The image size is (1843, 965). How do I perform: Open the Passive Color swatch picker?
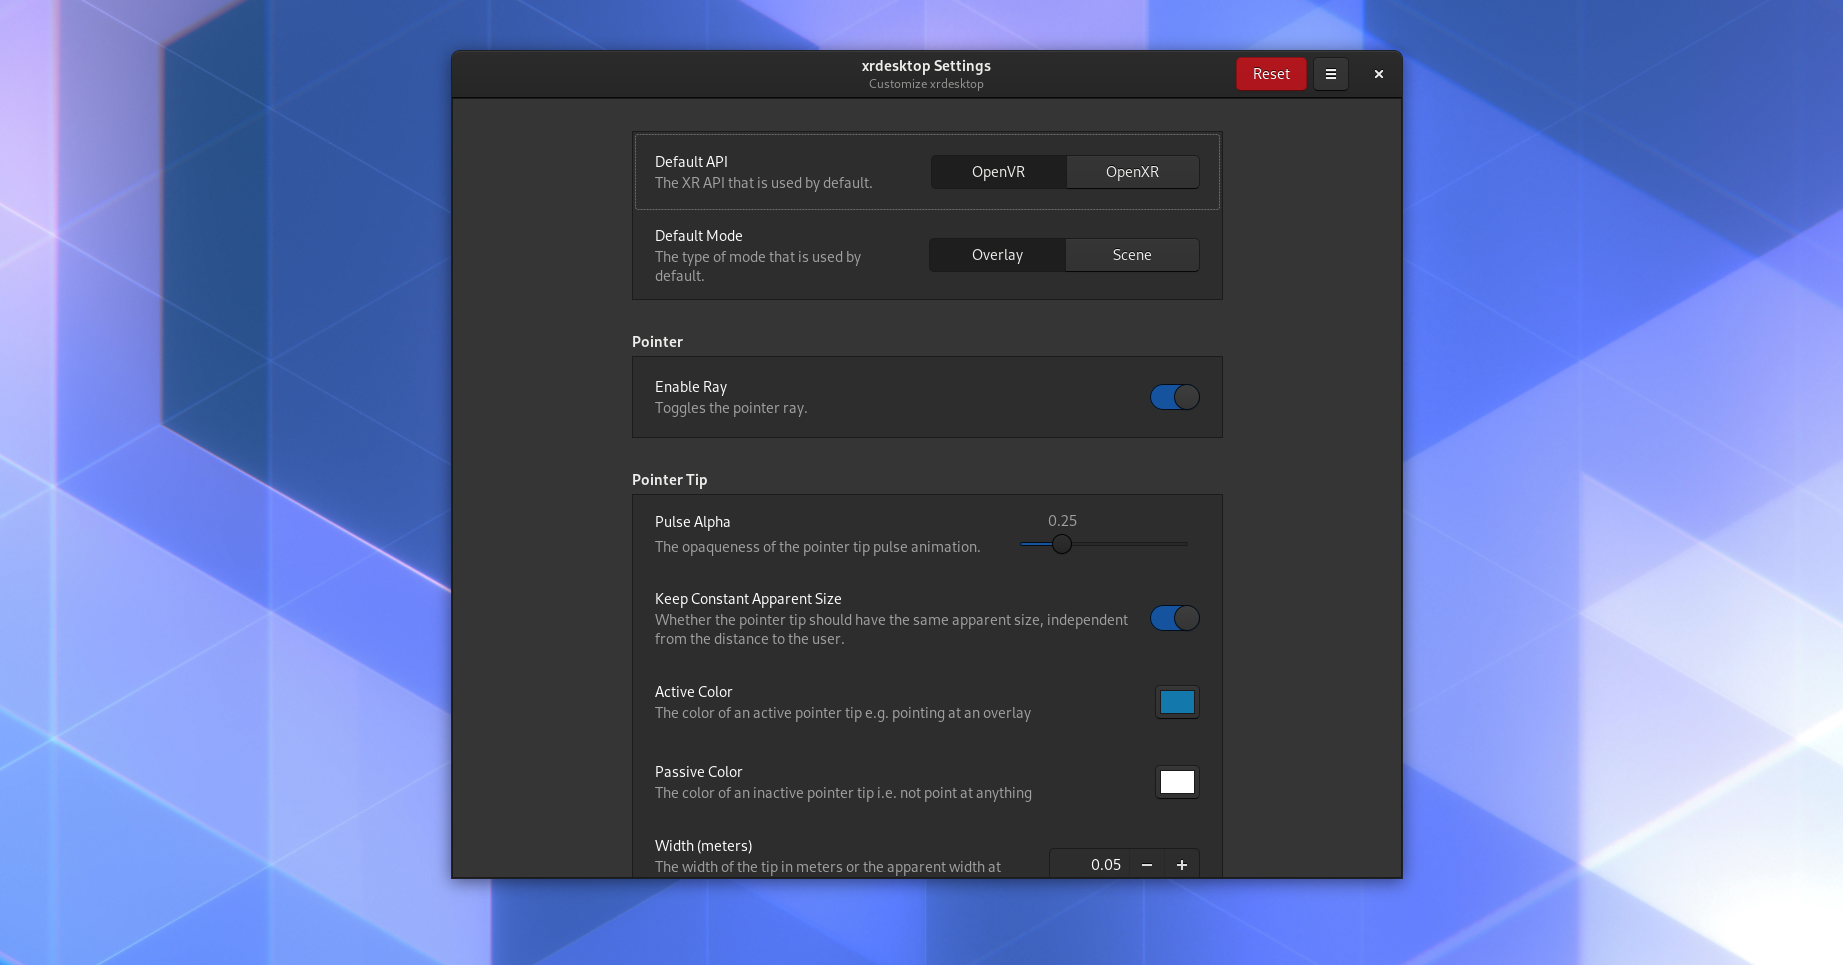click(1177, 782)
